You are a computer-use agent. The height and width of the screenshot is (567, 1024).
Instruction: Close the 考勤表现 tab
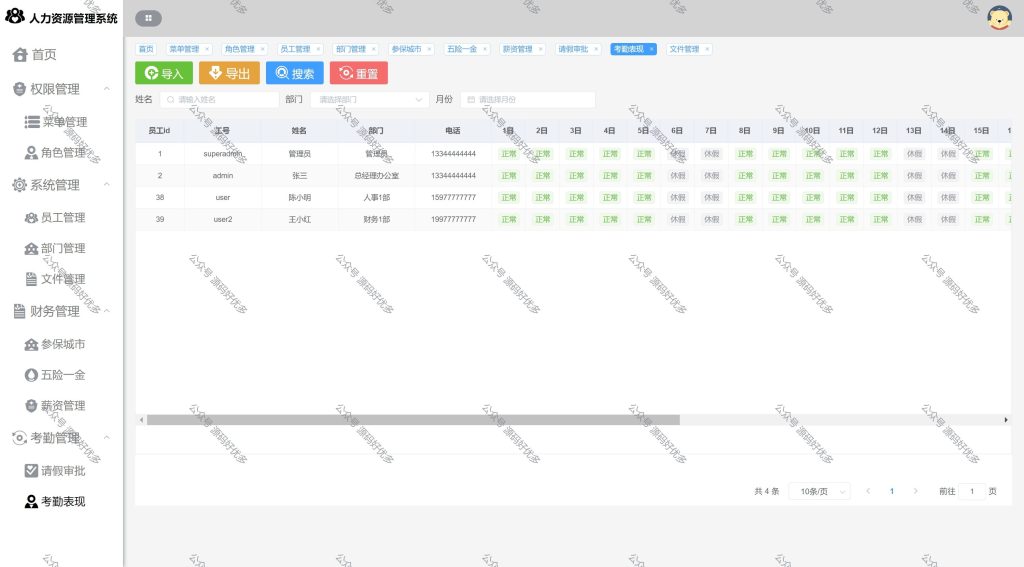pos(651,50)
